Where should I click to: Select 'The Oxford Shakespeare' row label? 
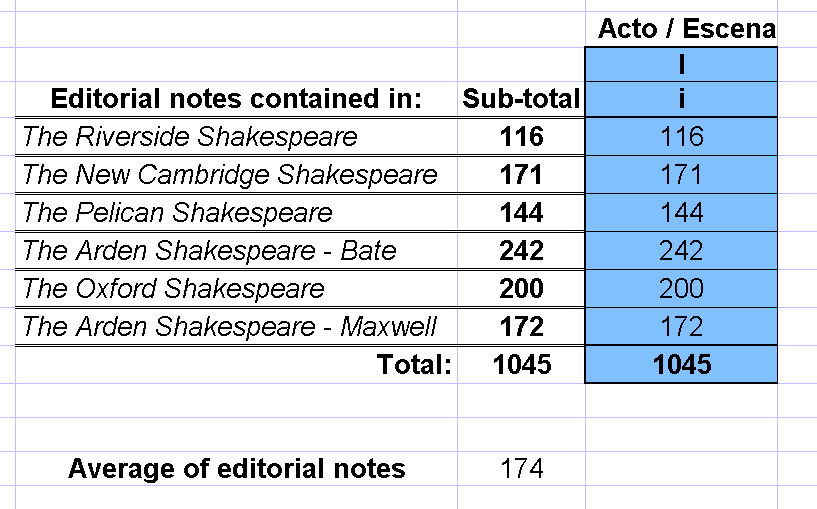coord(237,289)
